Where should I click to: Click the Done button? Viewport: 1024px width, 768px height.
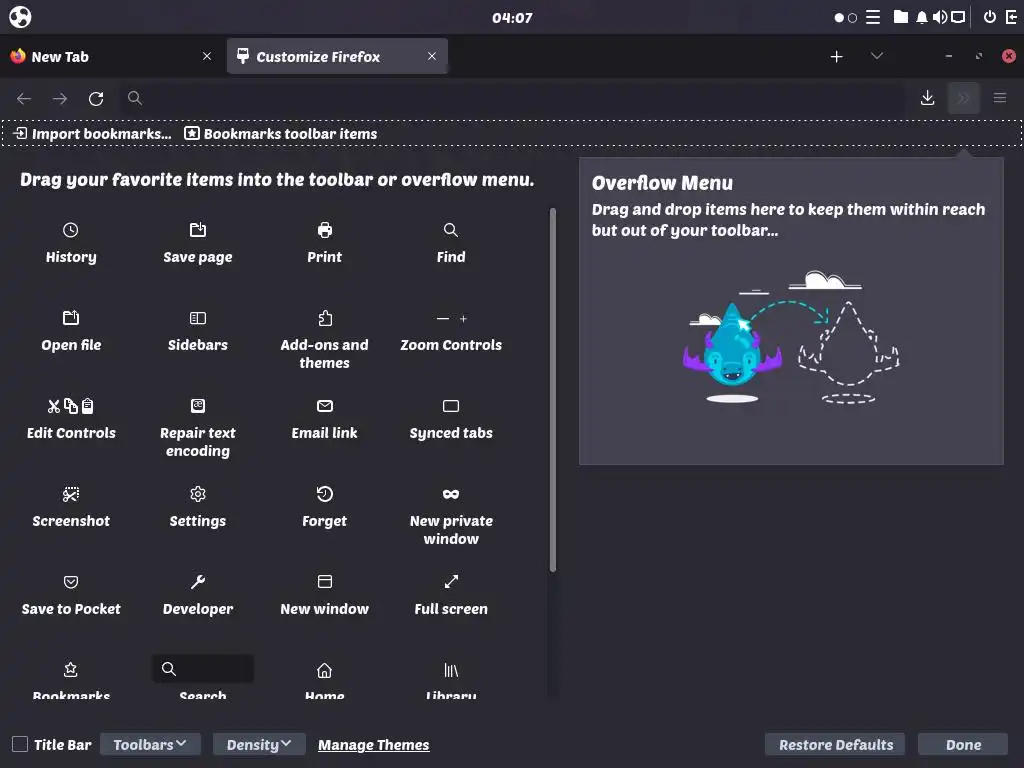point(963,744)
